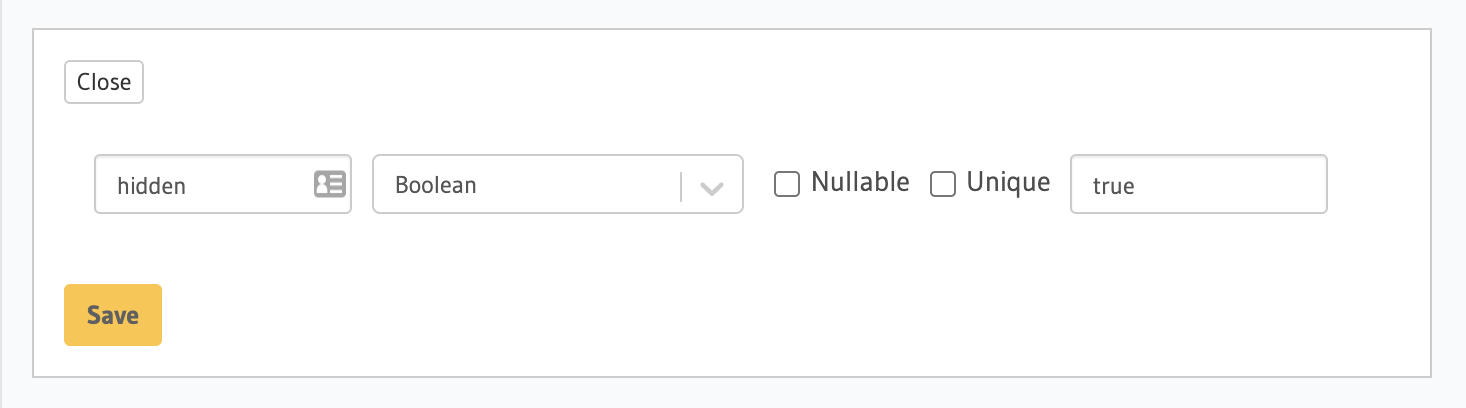Expand the column type selector showing Boolean

point(558,184)
